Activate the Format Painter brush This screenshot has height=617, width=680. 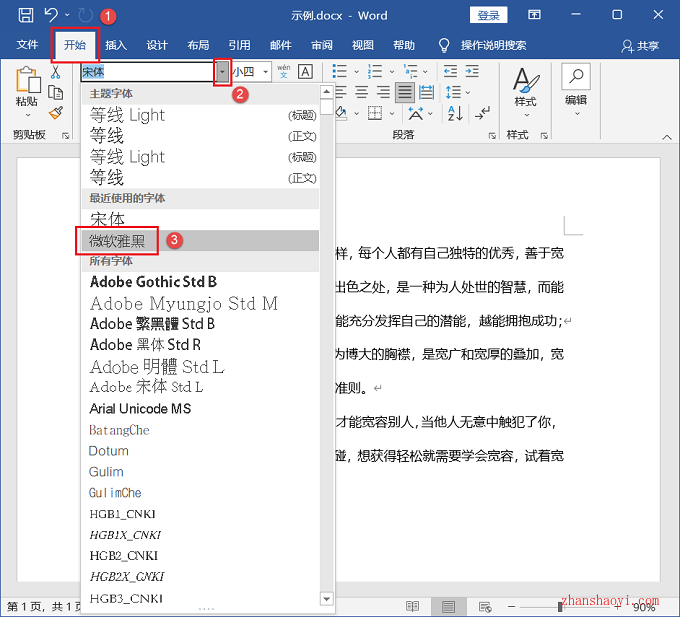(x=56, y=113)
